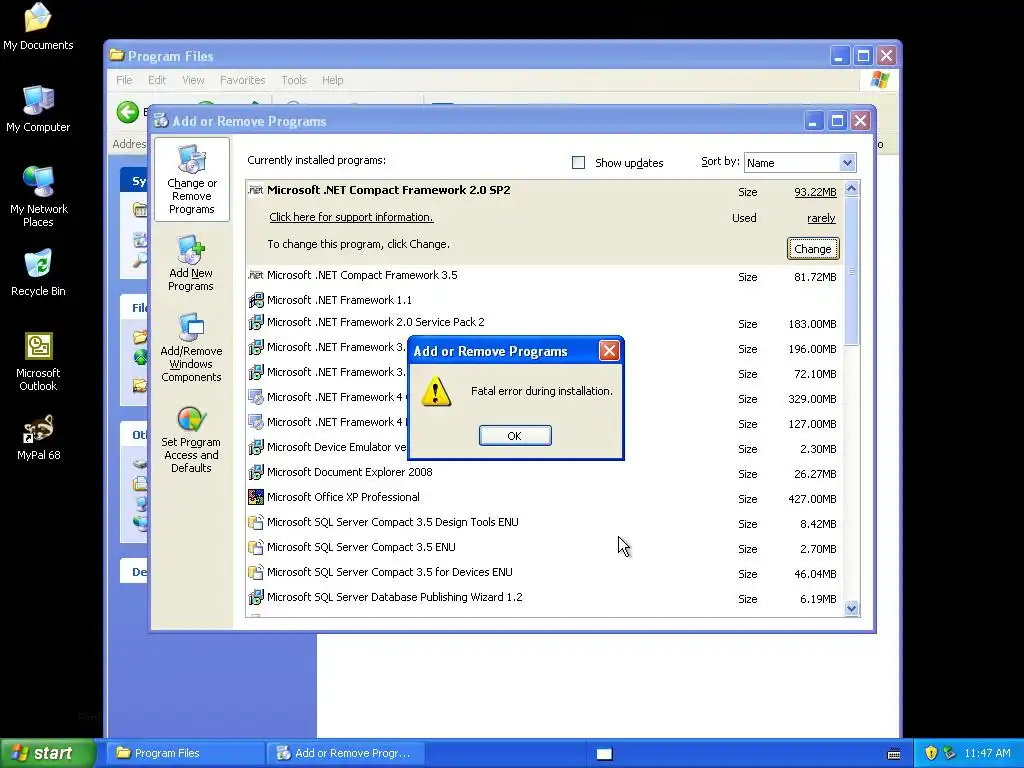Open Microsoft Outlook desktop shortcut
The width and height of the screenshot is (1024, 768).
tap(38, 362)
